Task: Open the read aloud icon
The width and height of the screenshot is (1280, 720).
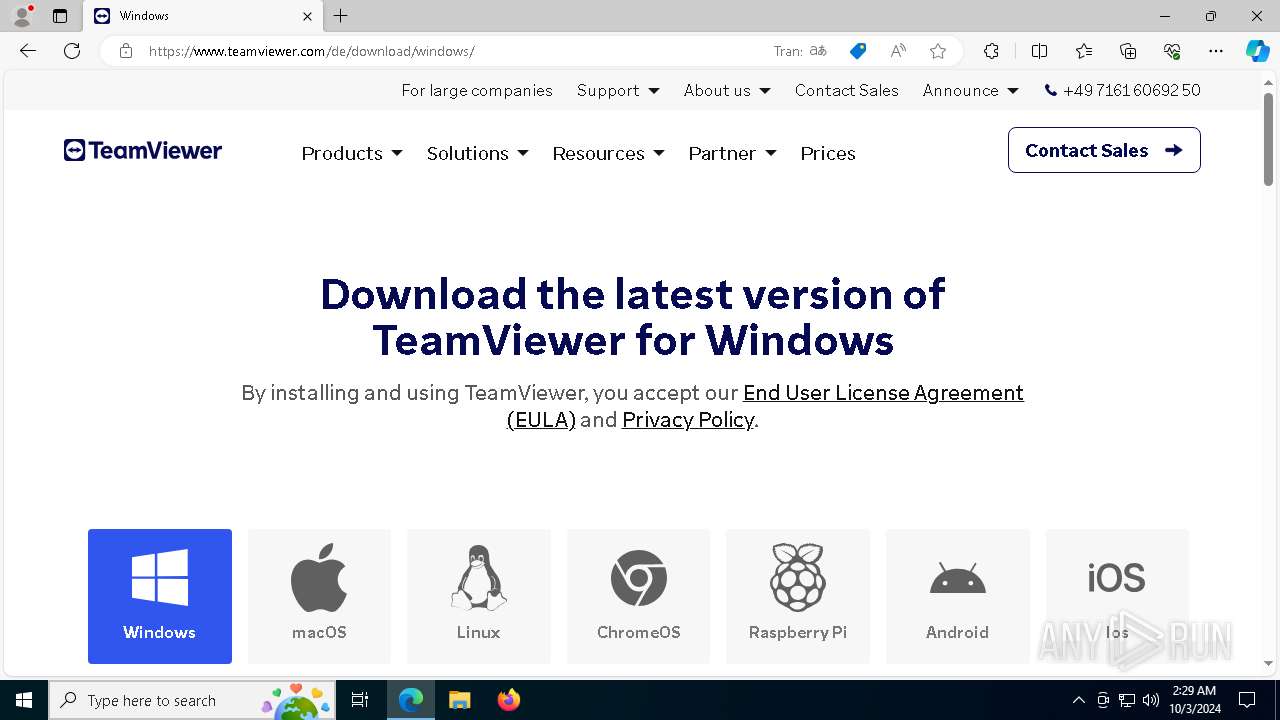Action: coord(898,51)
